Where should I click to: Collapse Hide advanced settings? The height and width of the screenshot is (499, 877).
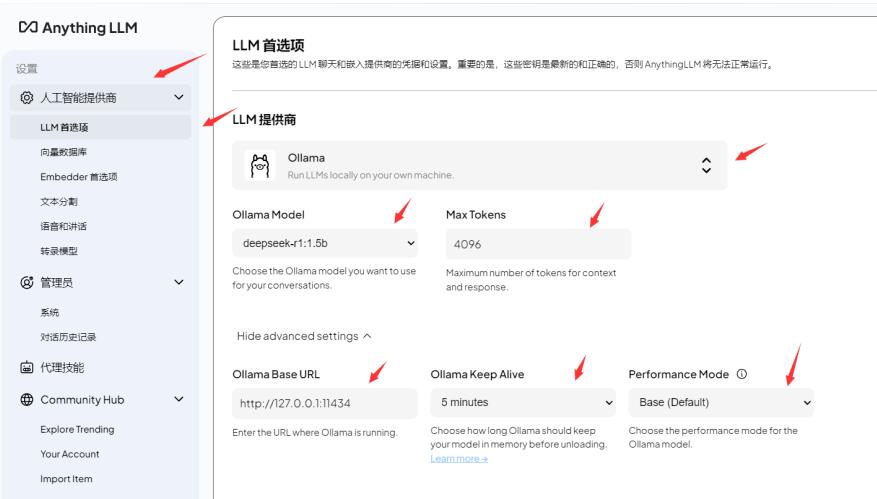[x=304, y=336]
